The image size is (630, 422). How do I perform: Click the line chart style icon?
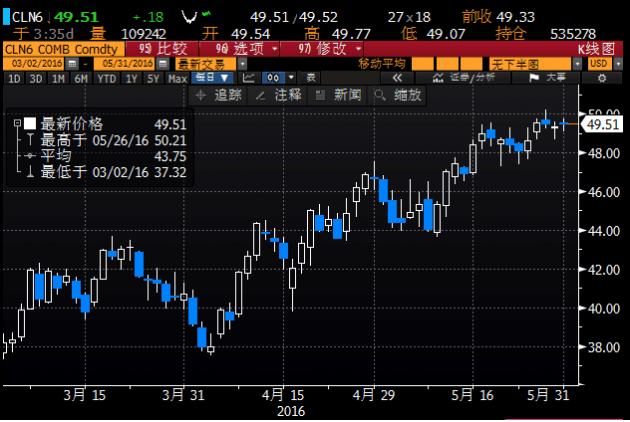[250, 78]
